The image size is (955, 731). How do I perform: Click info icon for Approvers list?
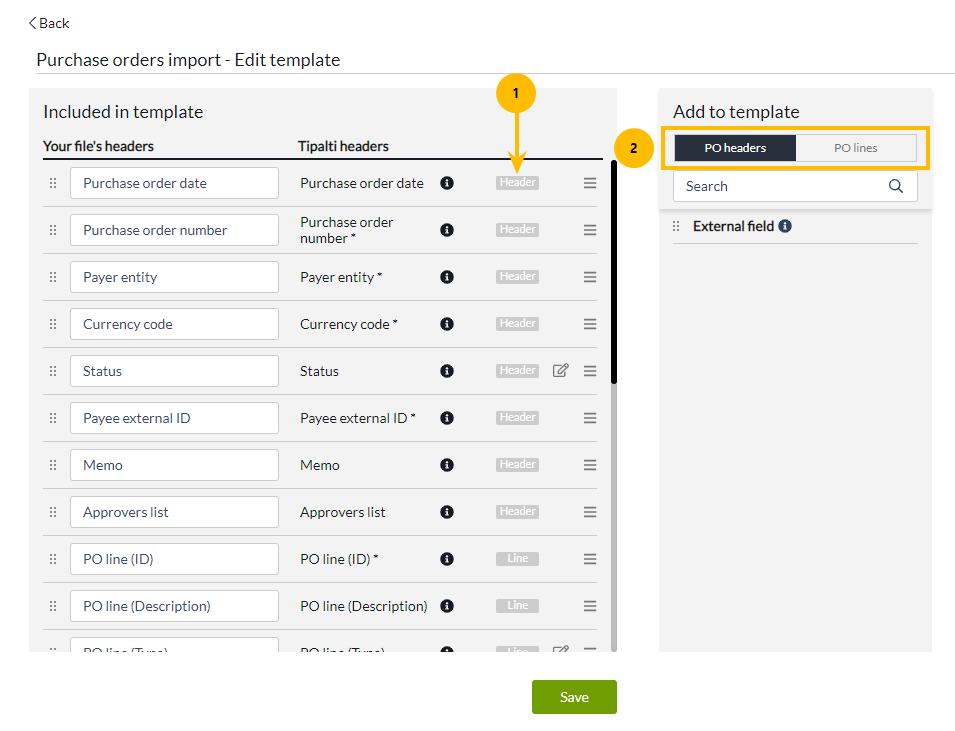tap(447, 512)
